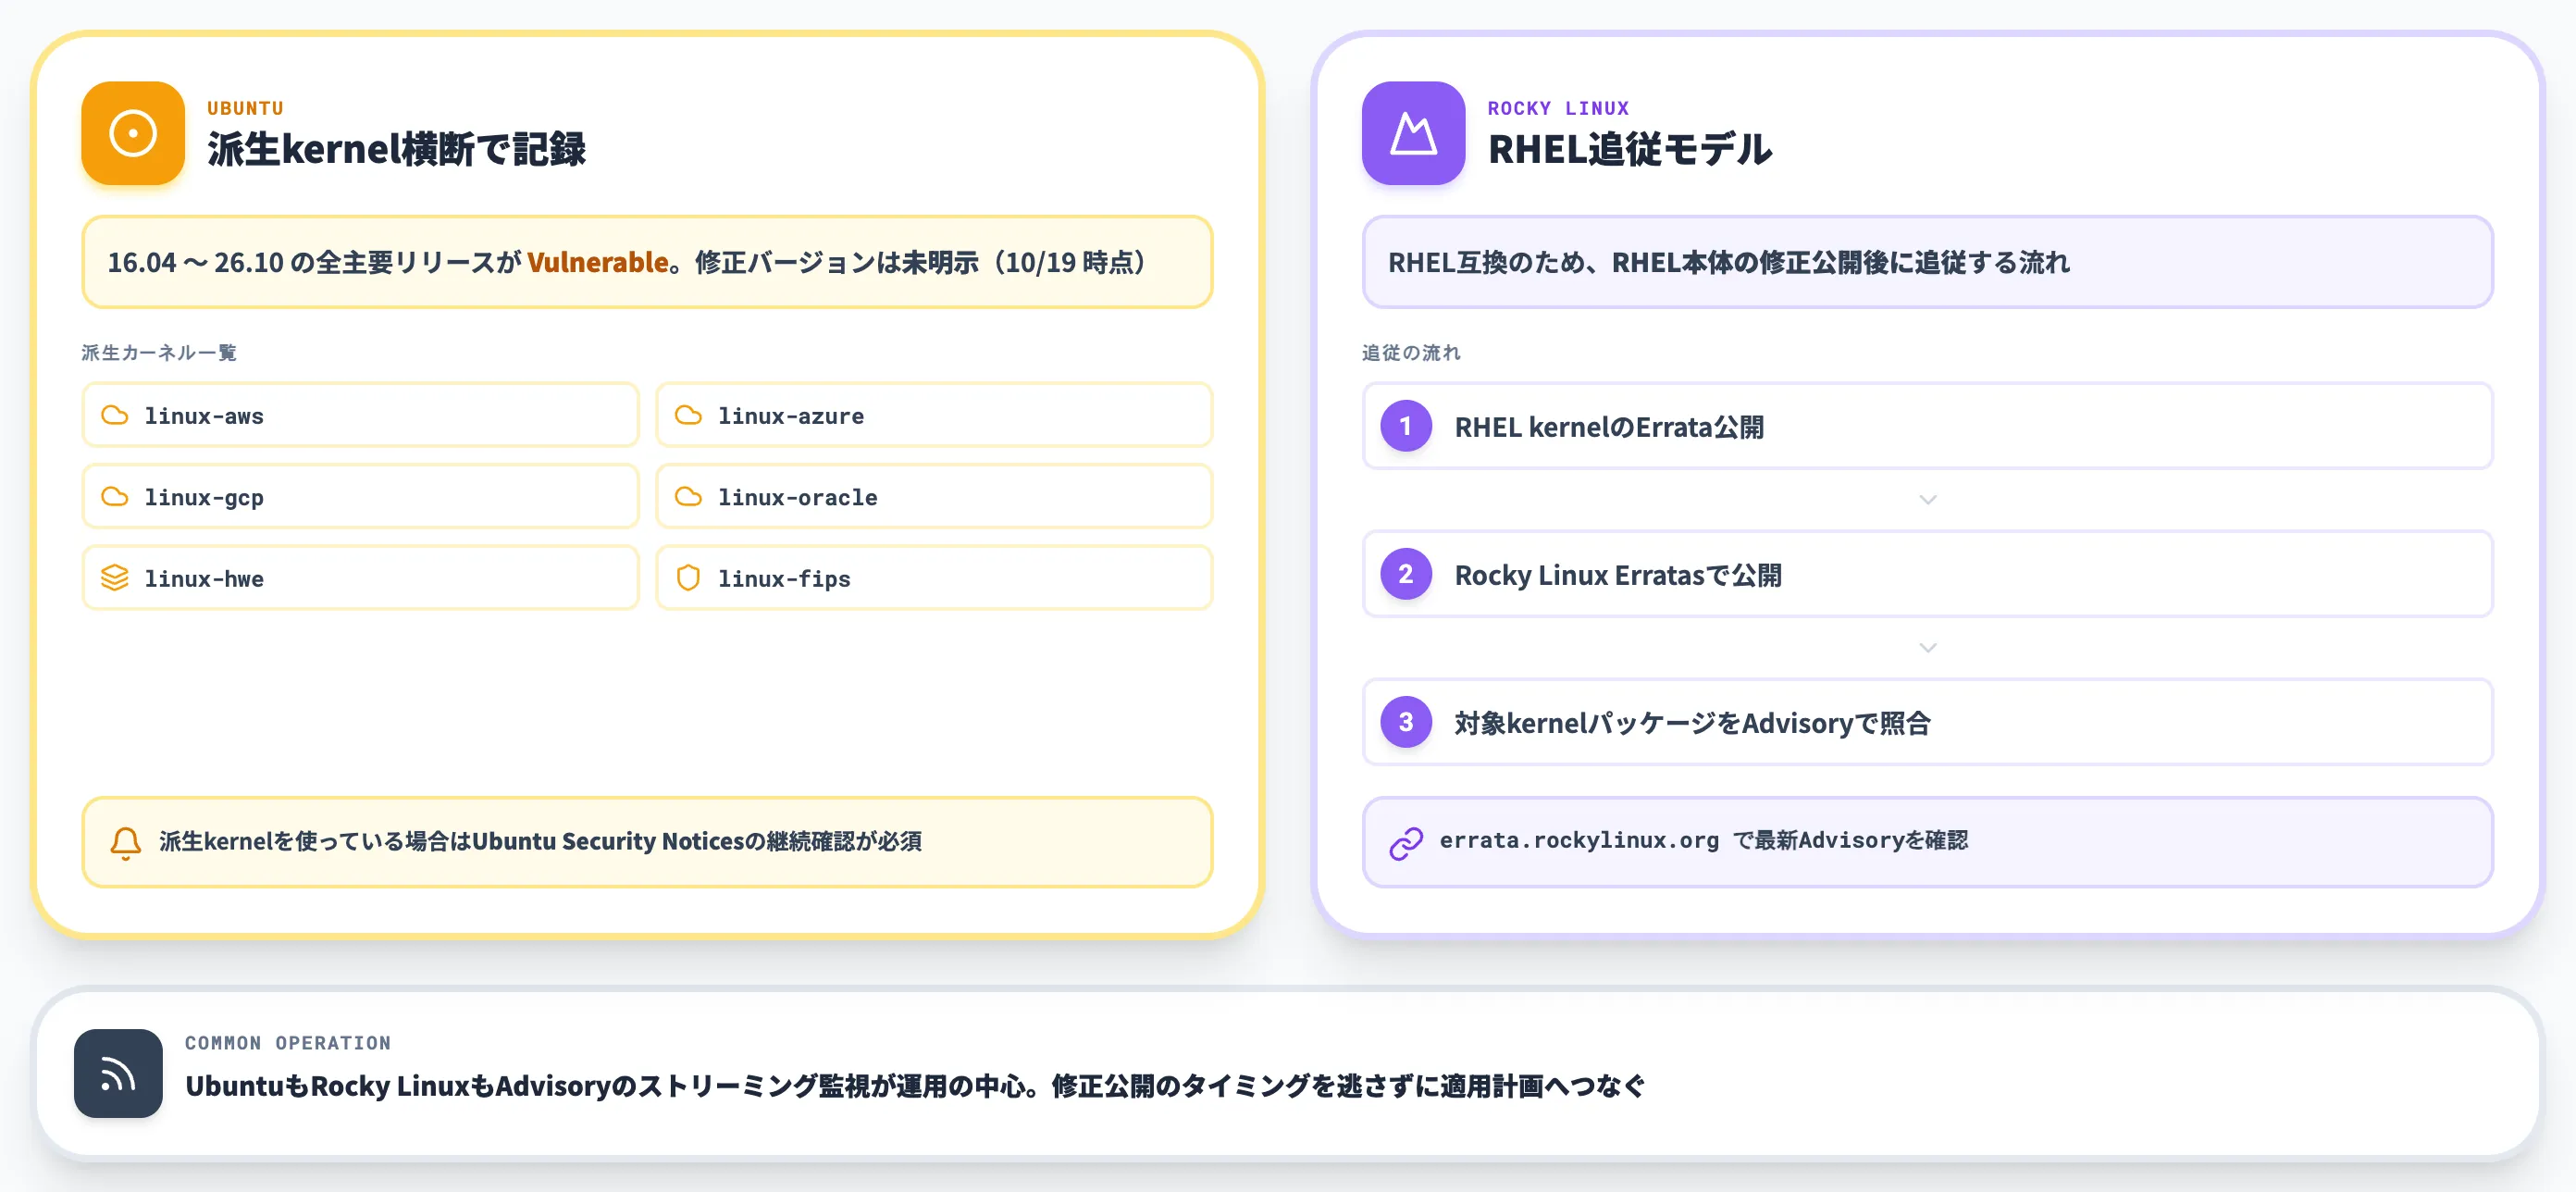Viewport: 2576px width, 1192px height.
Task: Click the layers icon beside linux-hwe
Action: [115, 578]
